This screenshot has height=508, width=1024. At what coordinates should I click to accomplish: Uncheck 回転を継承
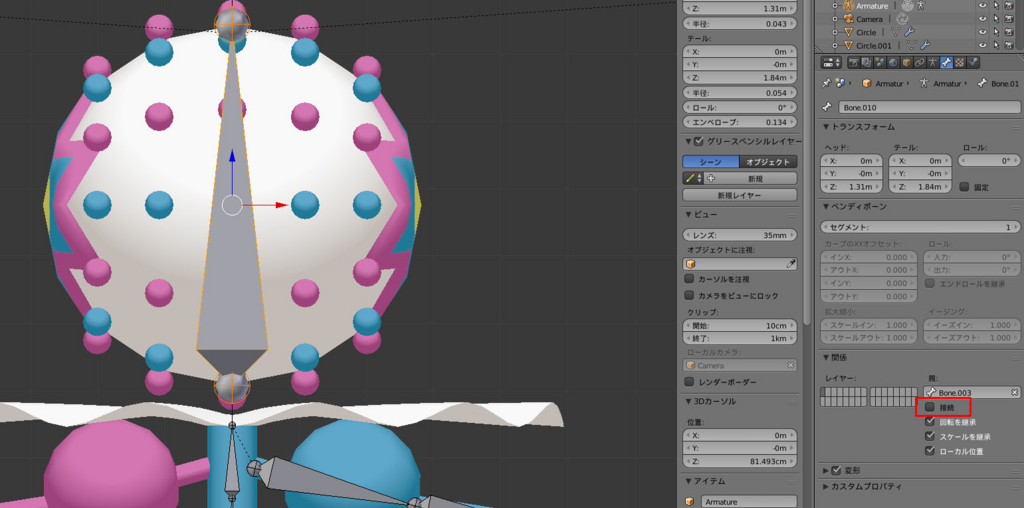(931, 422)
